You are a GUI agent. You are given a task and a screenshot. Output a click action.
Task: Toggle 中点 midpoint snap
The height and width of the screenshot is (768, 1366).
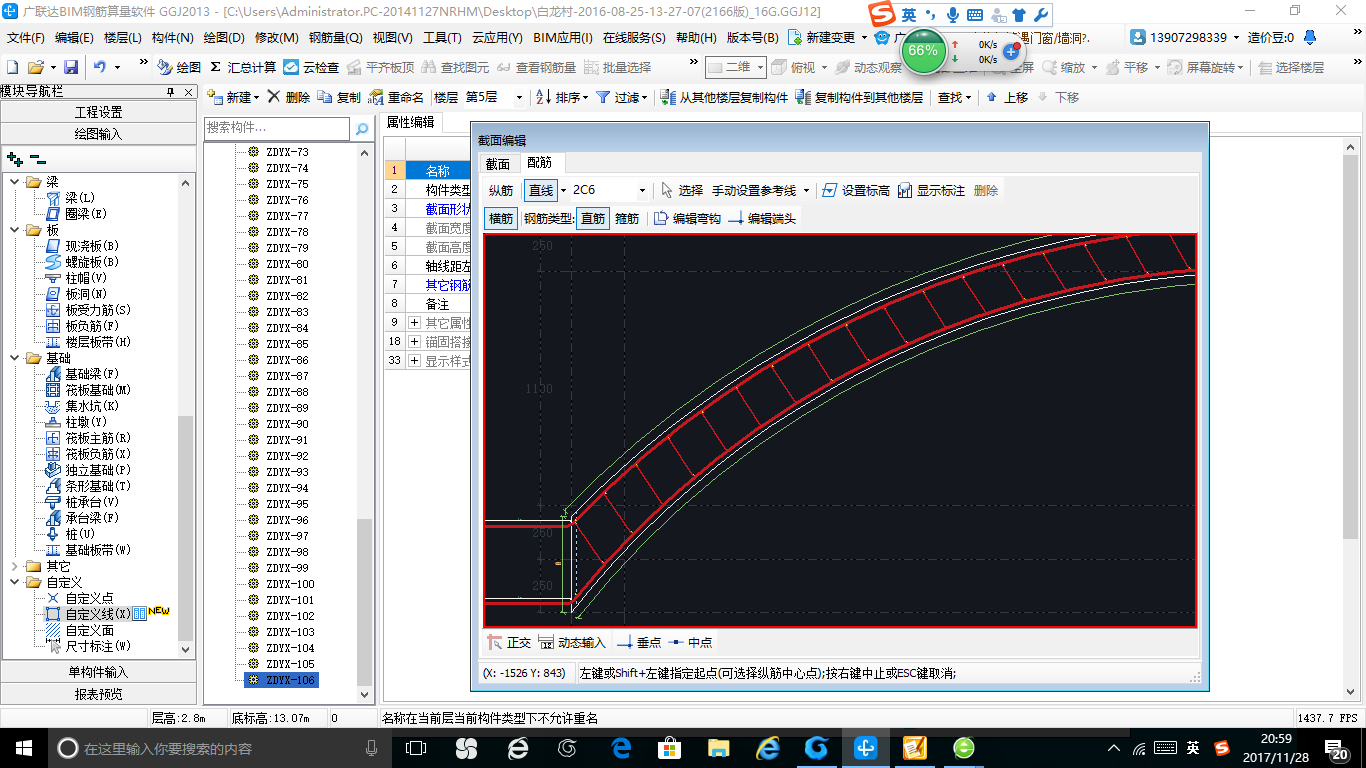pos(691,642)
